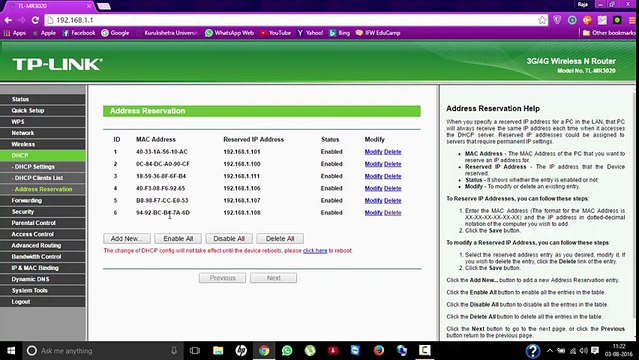Viewport: 639px width, 360px height.
Task: Open Quick Setup in the sidebar
Action: coord(43,110)
